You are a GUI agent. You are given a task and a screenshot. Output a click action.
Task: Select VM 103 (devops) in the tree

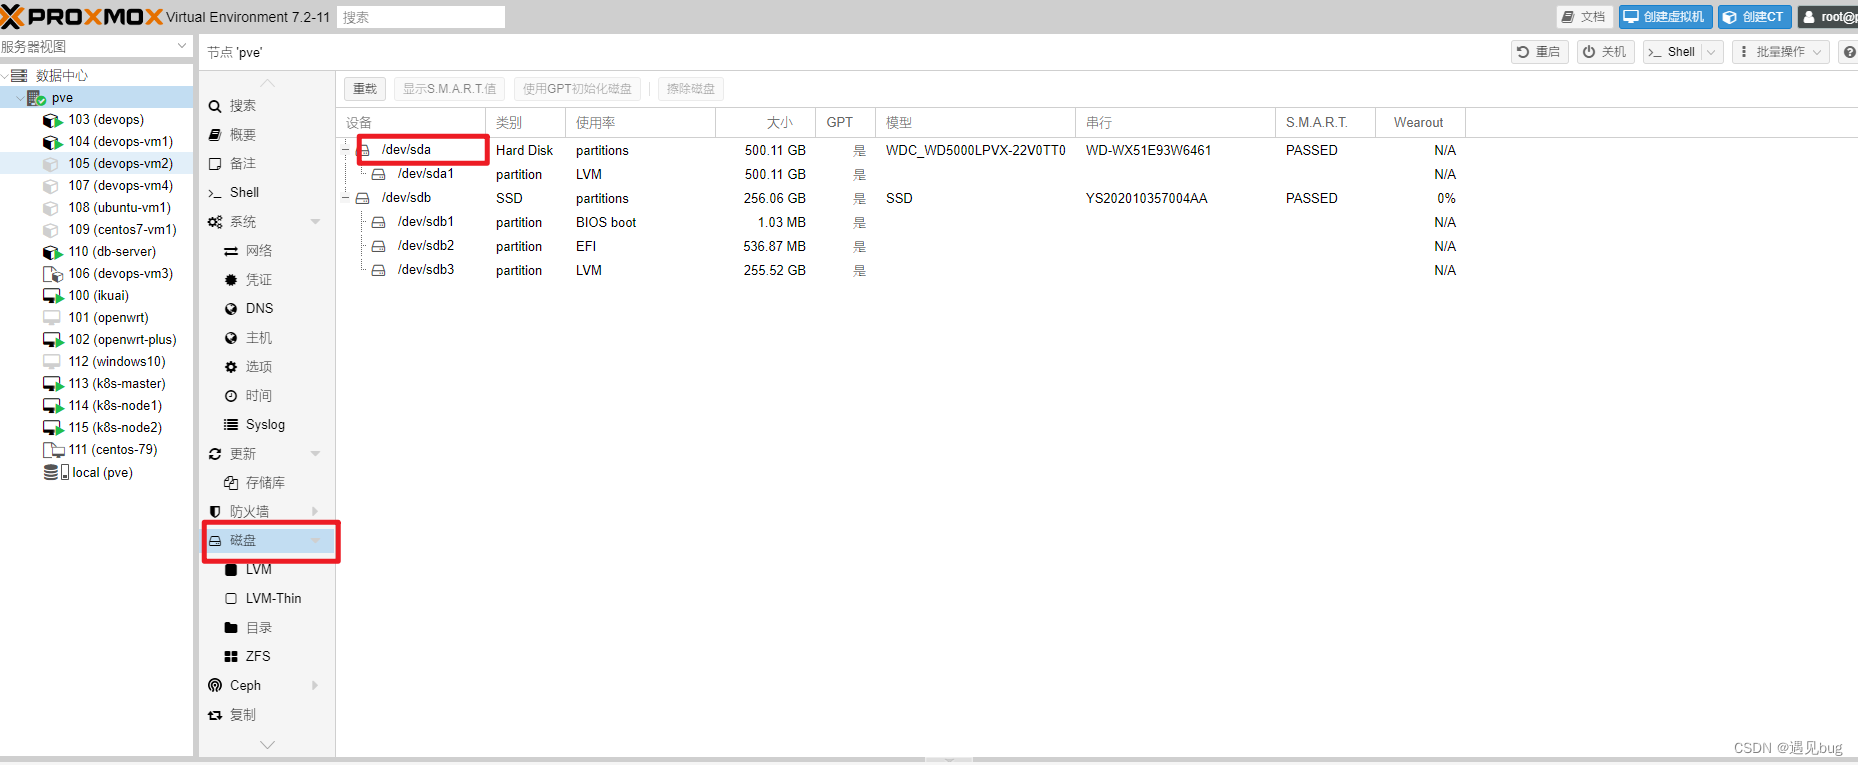coord(96,120)
